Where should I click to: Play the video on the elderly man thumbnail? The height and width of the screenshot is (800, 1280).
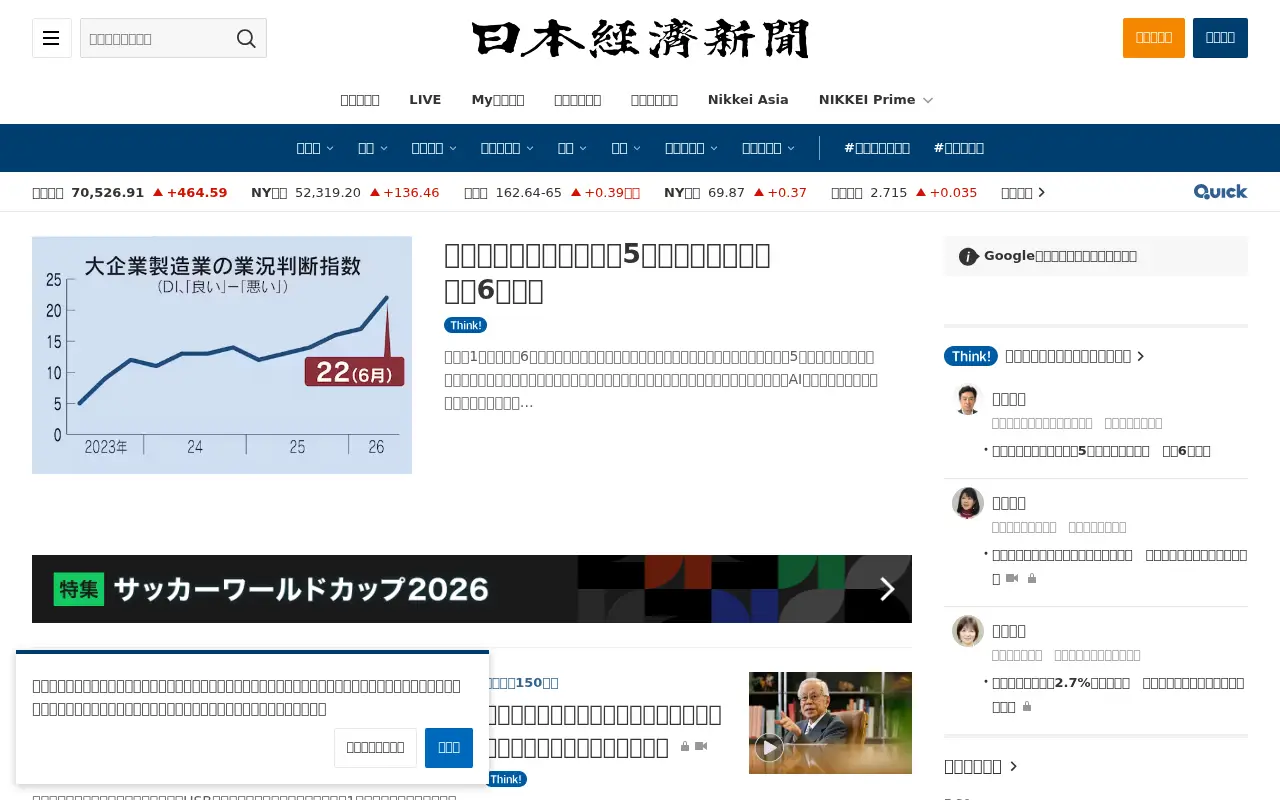pos(769,747)
